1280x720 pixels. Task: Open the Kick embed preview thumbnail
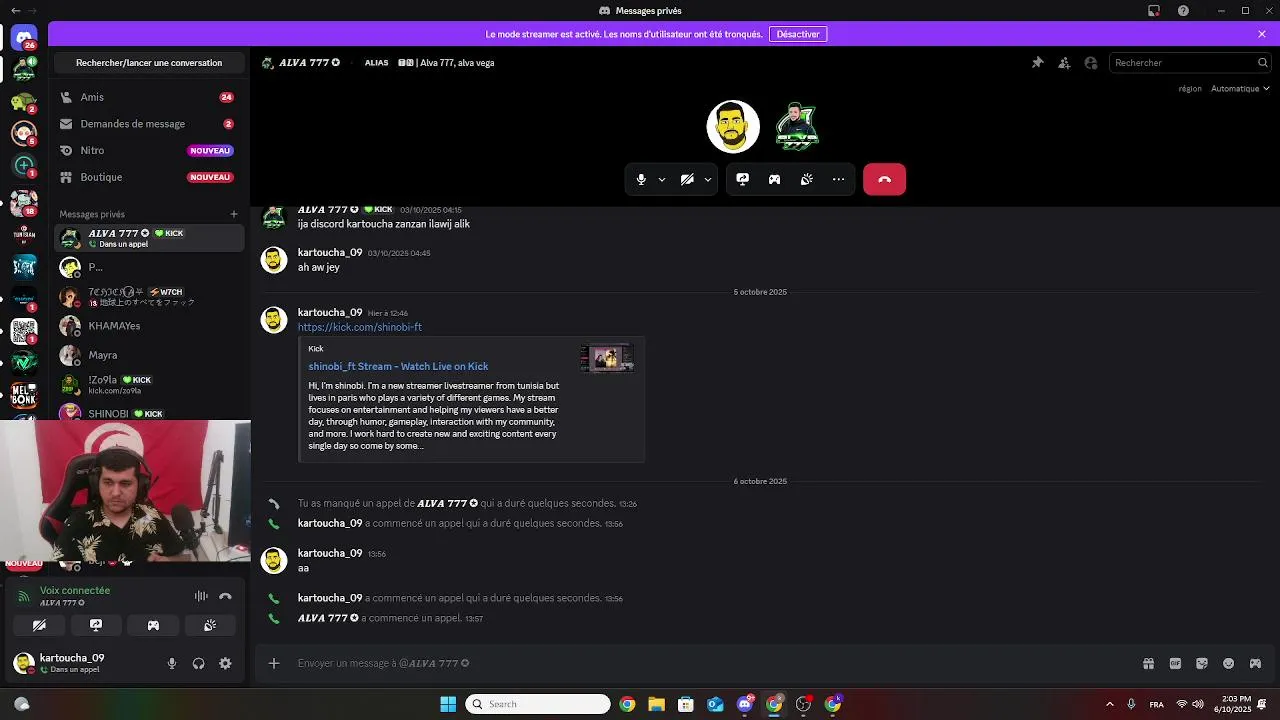coord(607,358)
